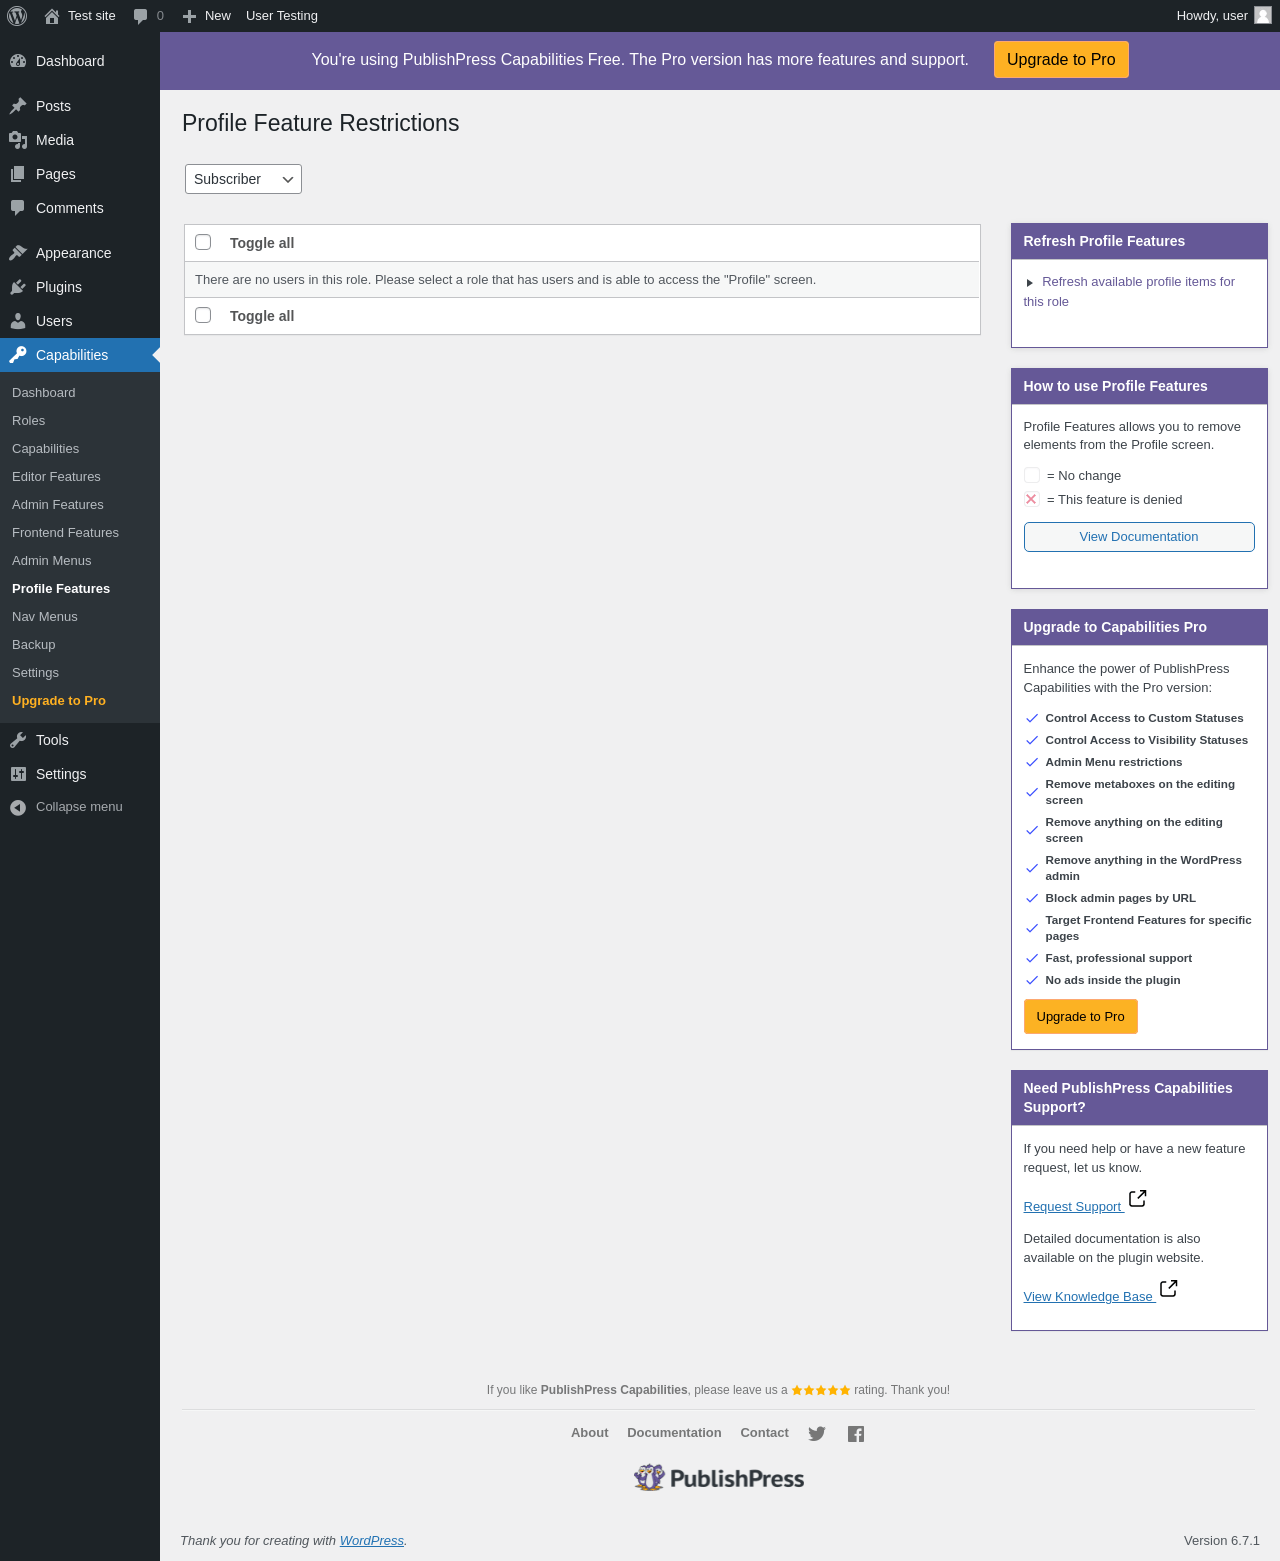Viewport: 1280px width, 1561px height.
Task: Click the View Documentation button
Action: [x=1139, y=537]
